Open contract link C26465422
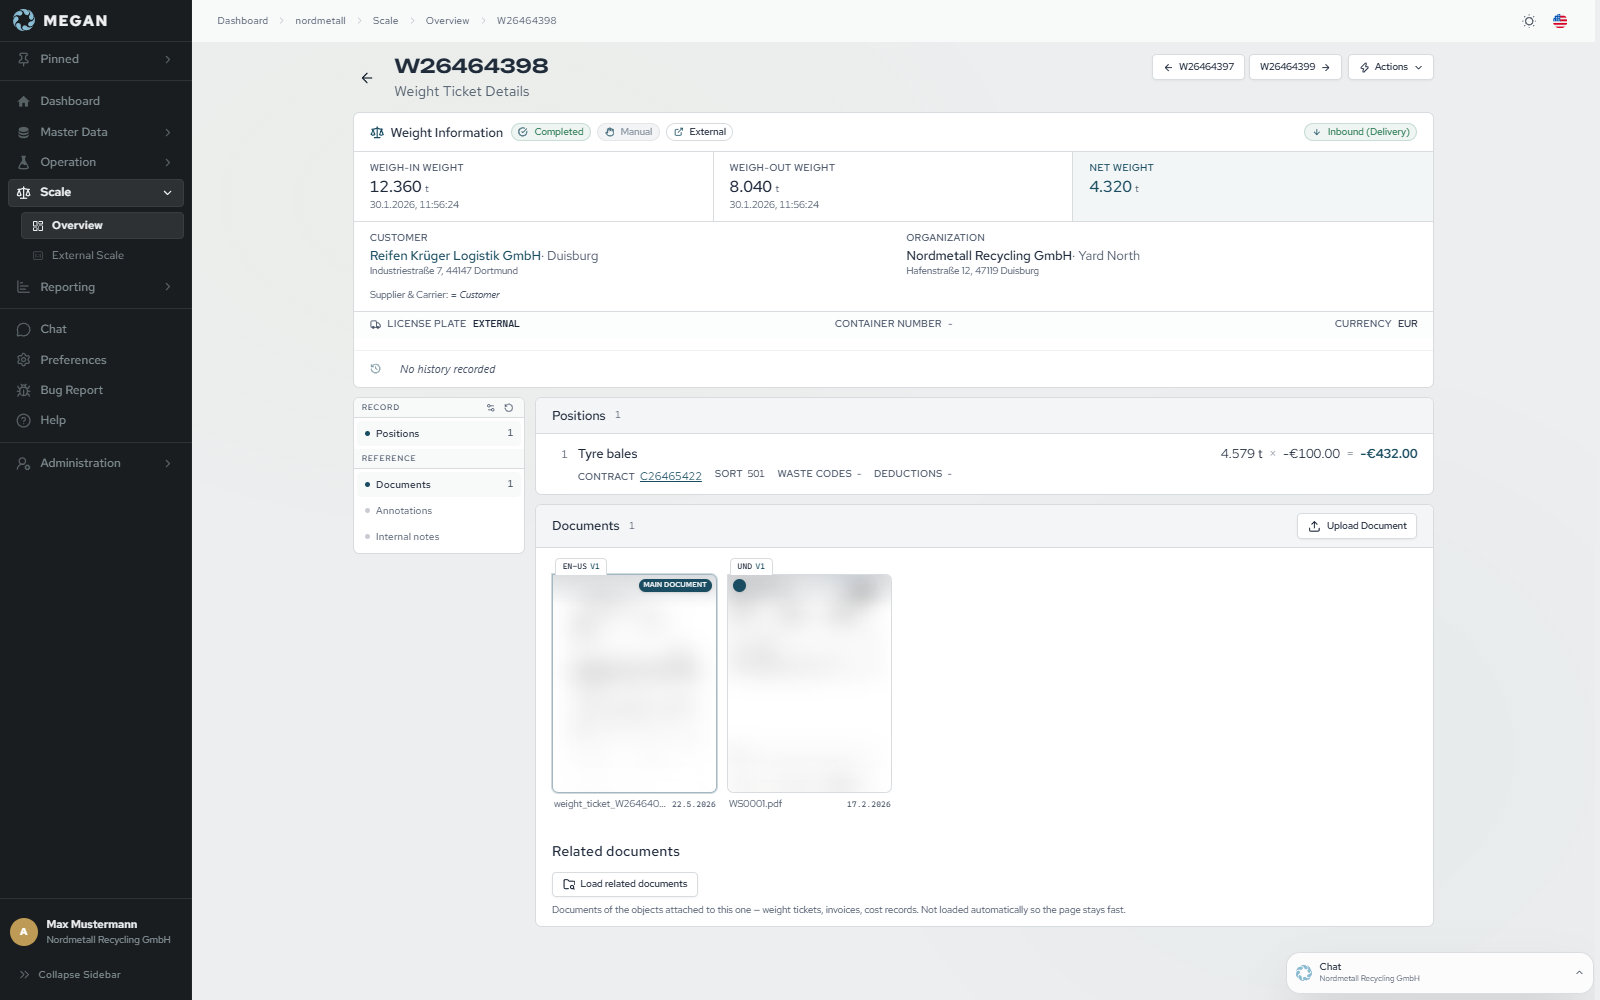This screenshot has height=1000, width=1600. coord(671,477)
